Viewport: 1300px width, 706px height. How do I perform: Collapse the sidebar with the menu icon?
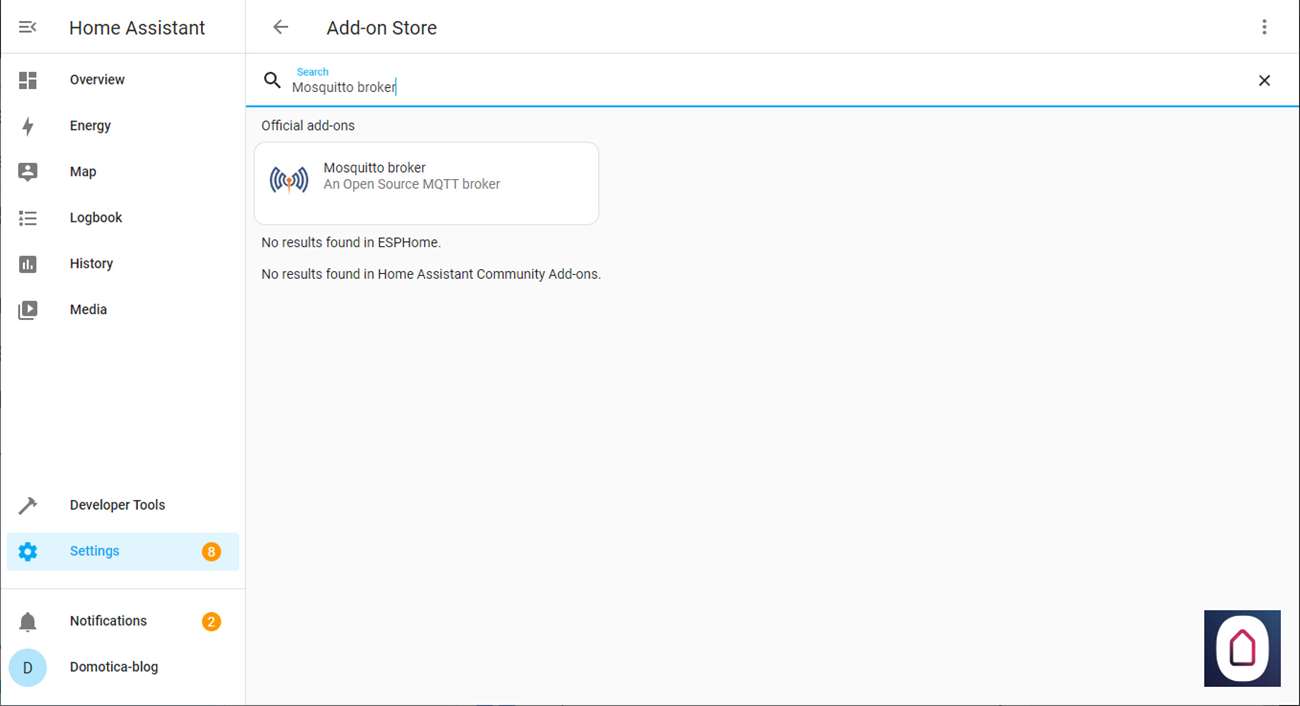click(x=28, y=28)
